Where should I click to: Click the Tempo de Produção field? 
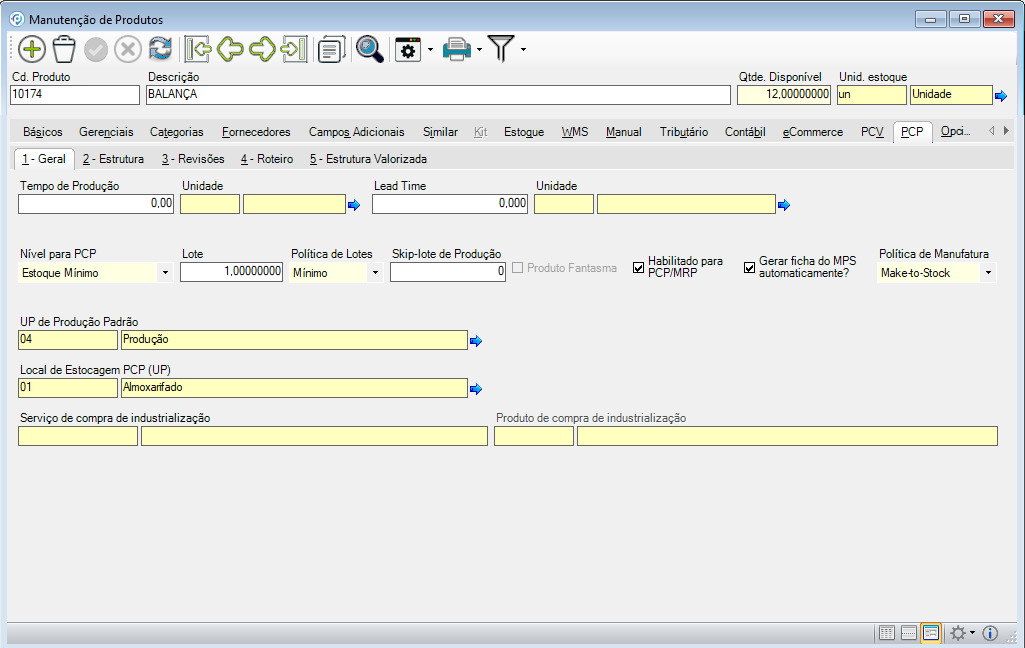(96, 204)
